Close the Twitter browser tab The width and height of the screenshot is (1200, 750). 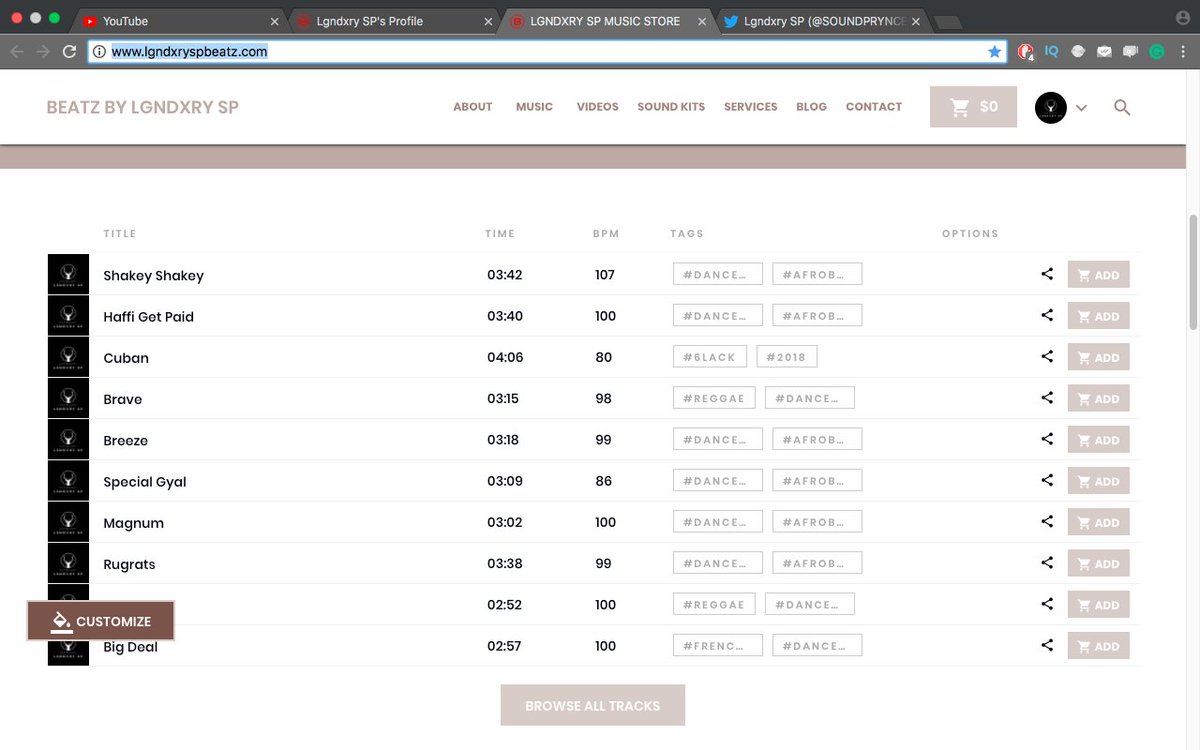tap(915, 21)
